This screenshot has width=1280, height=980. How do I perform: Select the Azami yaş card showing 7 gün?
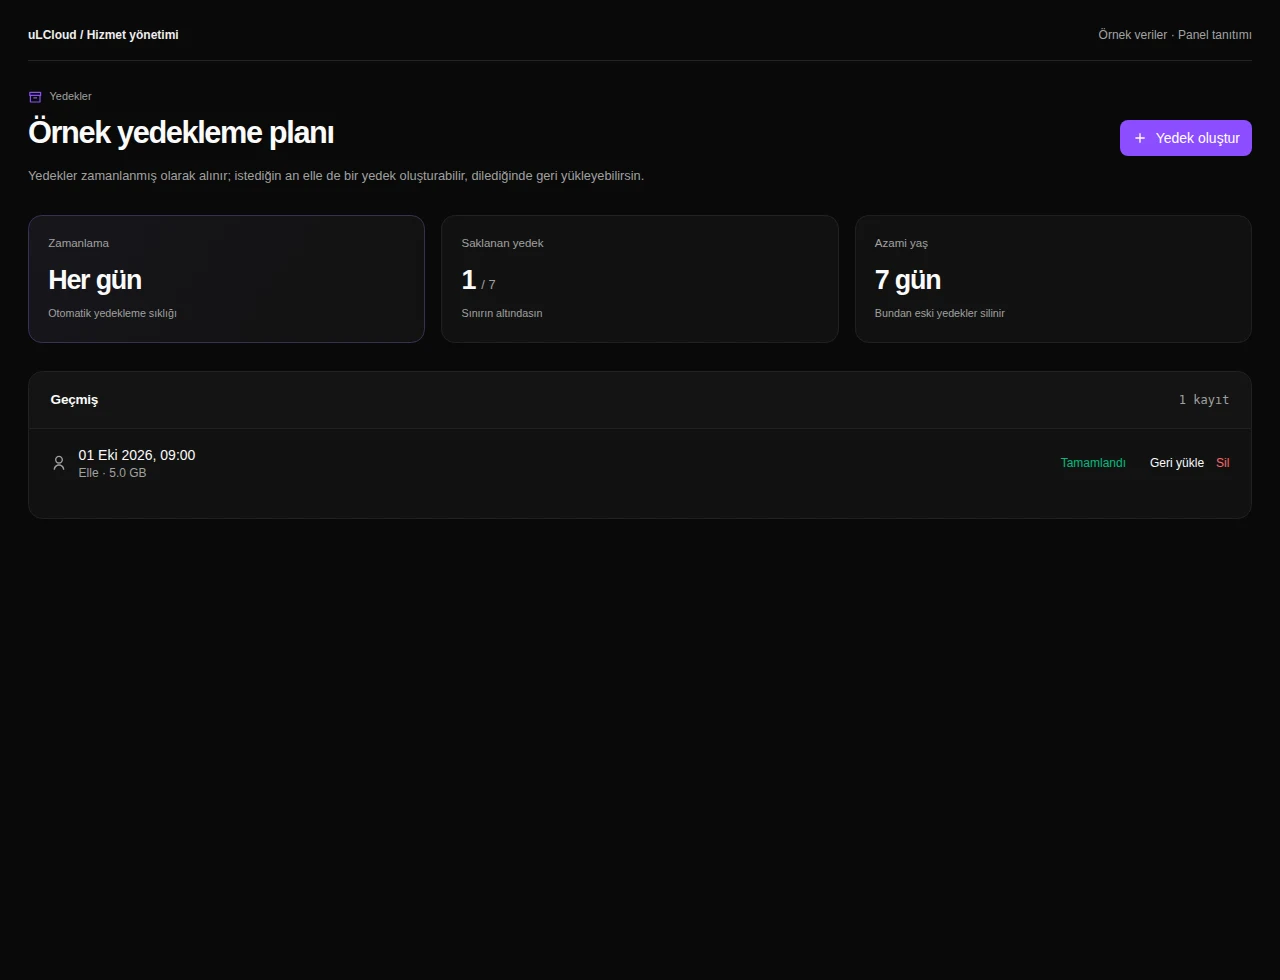tap(1053, 279)
